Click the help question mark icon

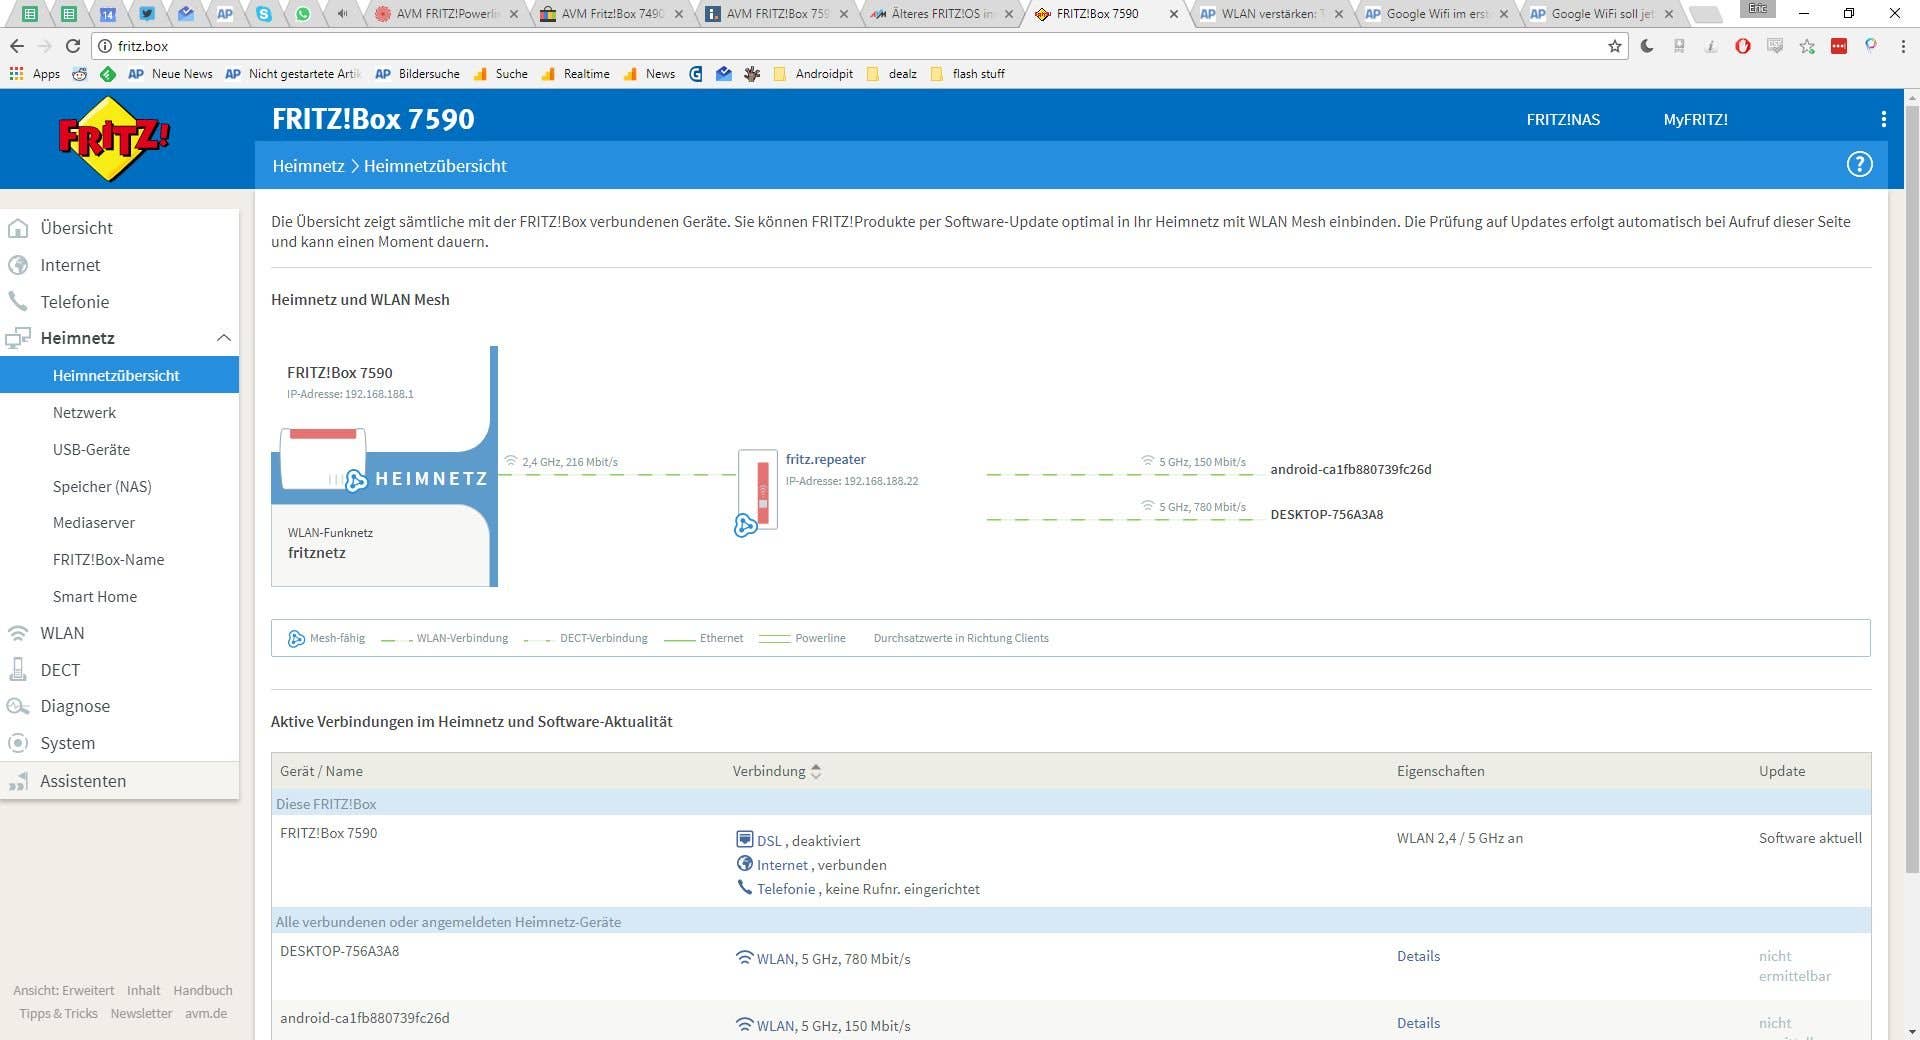[x=1858, y=165]
